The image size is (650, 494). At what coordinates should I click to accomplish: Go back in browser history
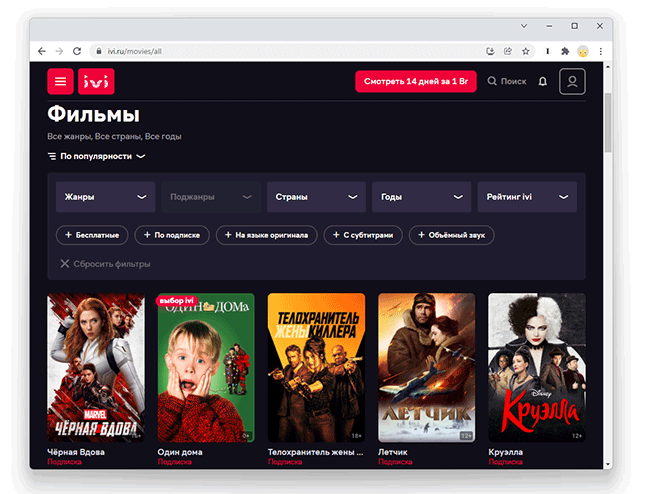click(x=42, y=51)
